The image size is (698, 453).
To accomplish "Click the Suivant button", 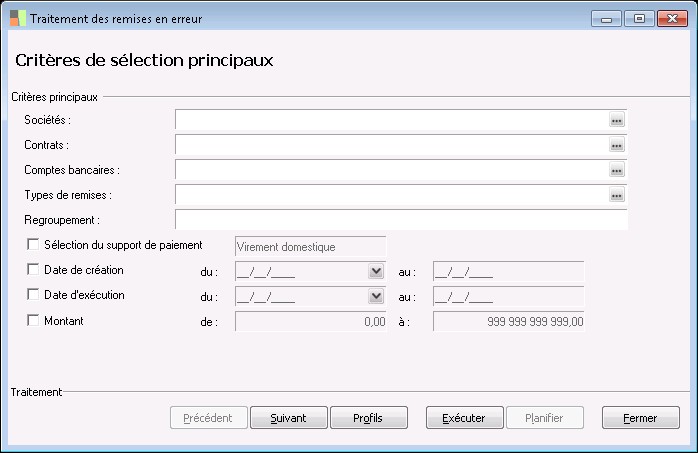I will (288, 418).
